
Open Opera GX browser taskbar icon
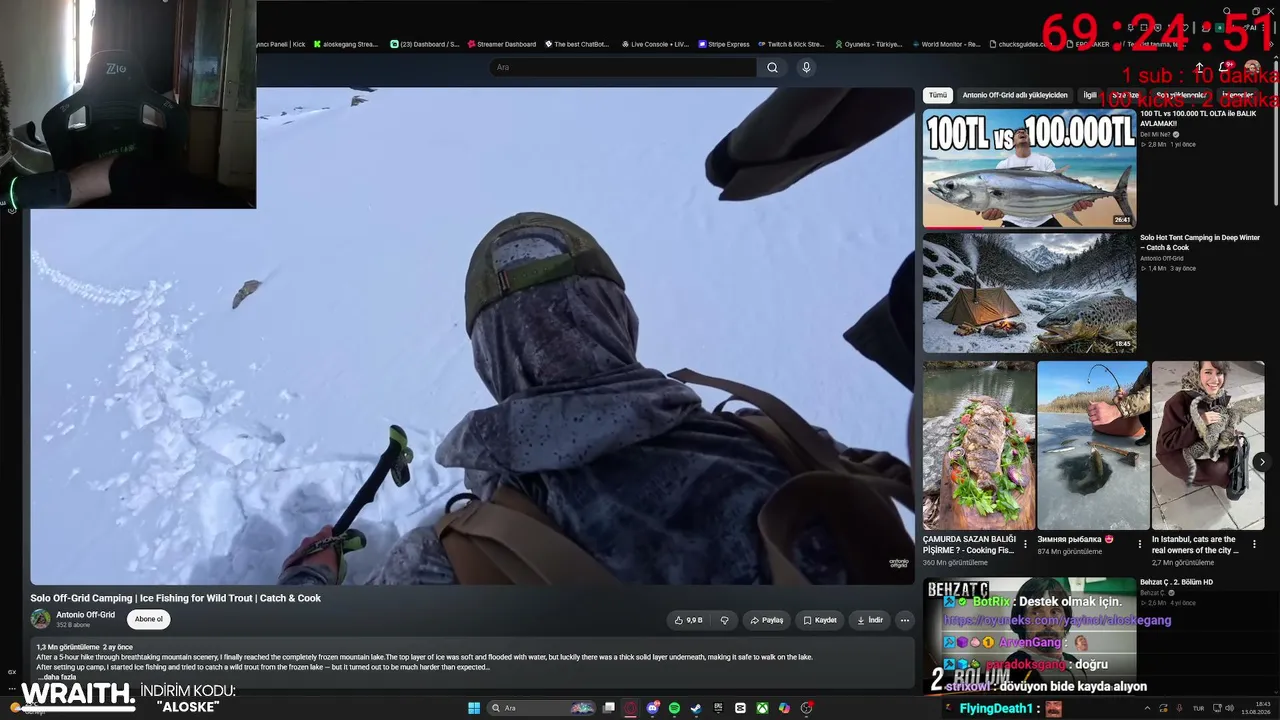click(x=630, y=708)
